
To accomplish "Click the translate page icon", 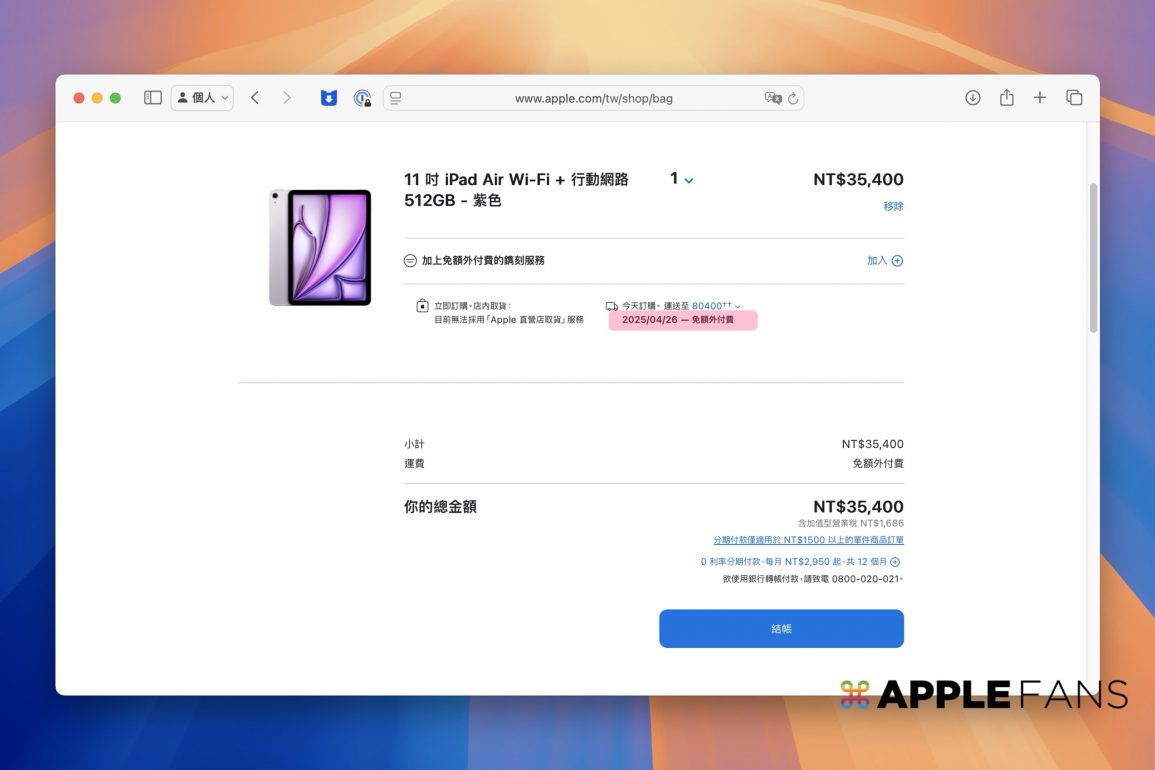I will tap(772, 98).
